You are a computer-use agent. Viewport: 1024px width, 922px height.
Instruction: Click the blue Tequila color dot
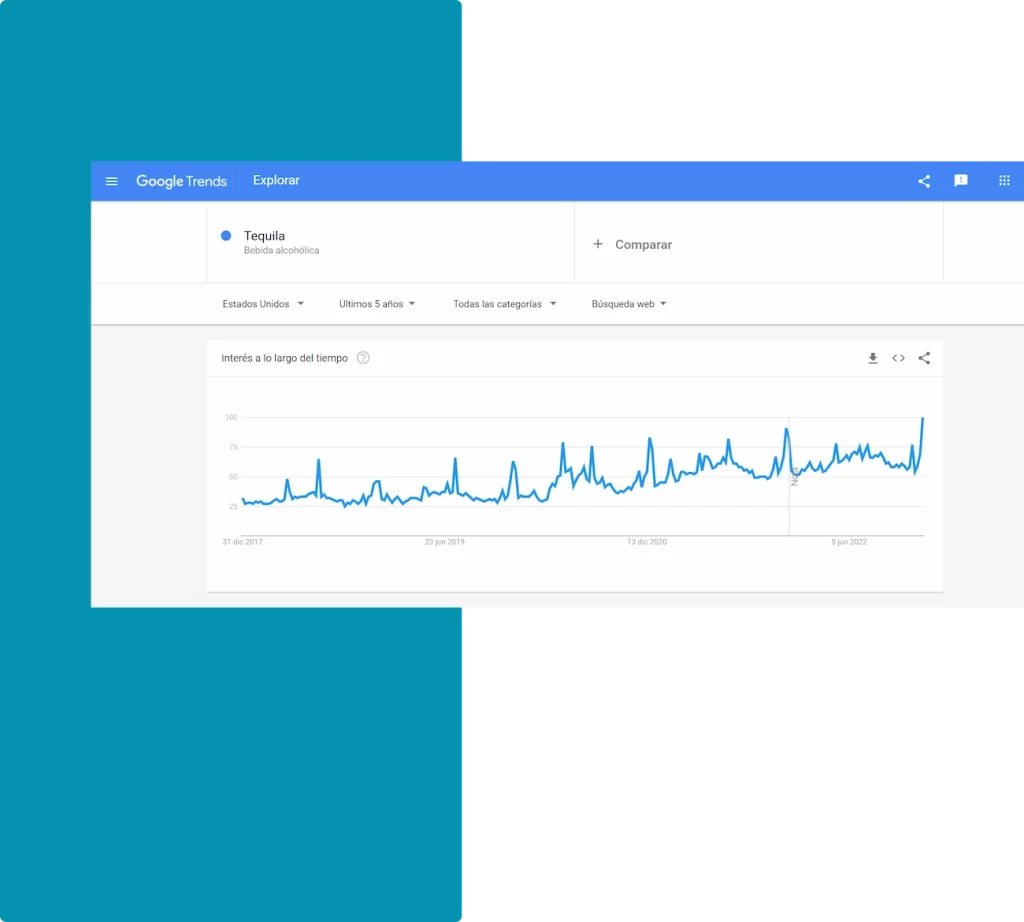click(226, 236)
